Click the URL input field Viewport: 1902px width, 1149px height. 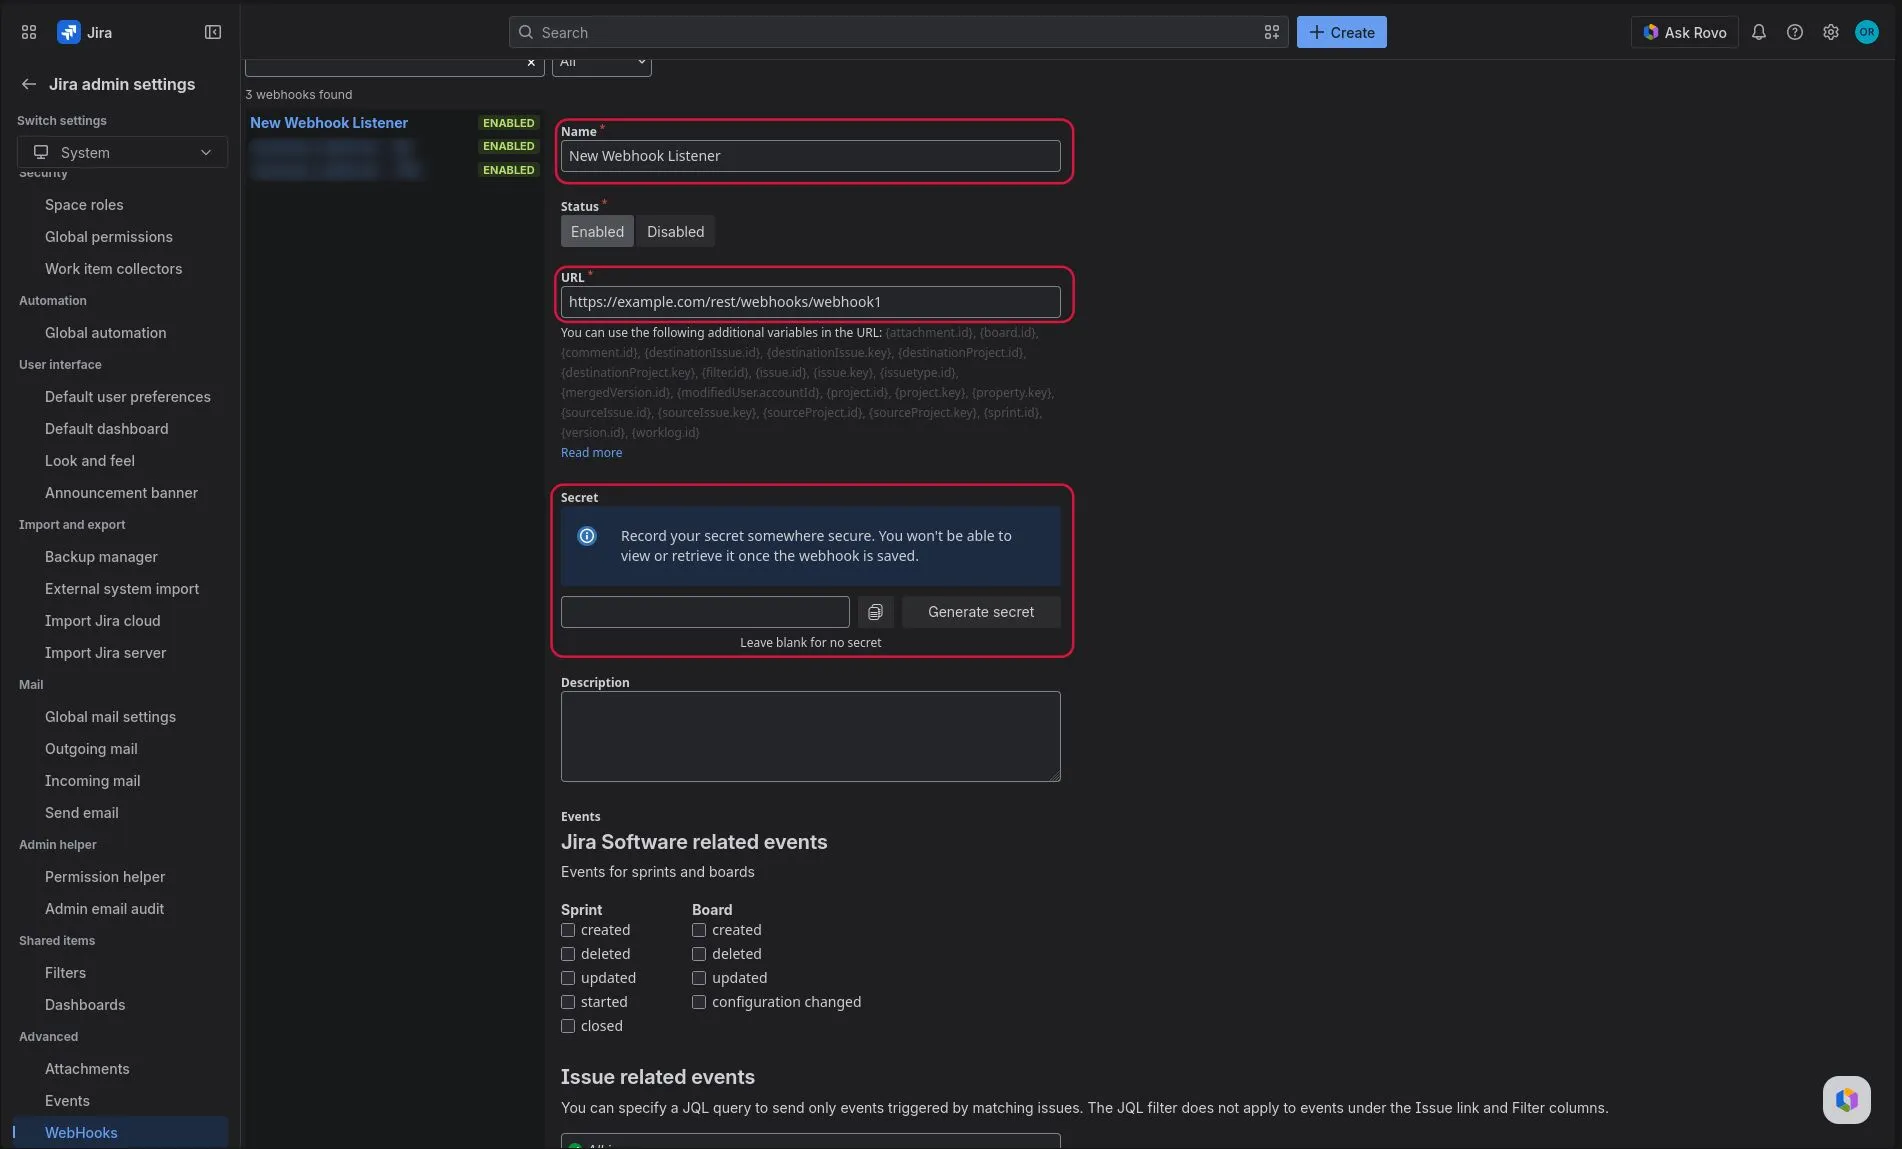pyautogui.click(x=810, y=302)
